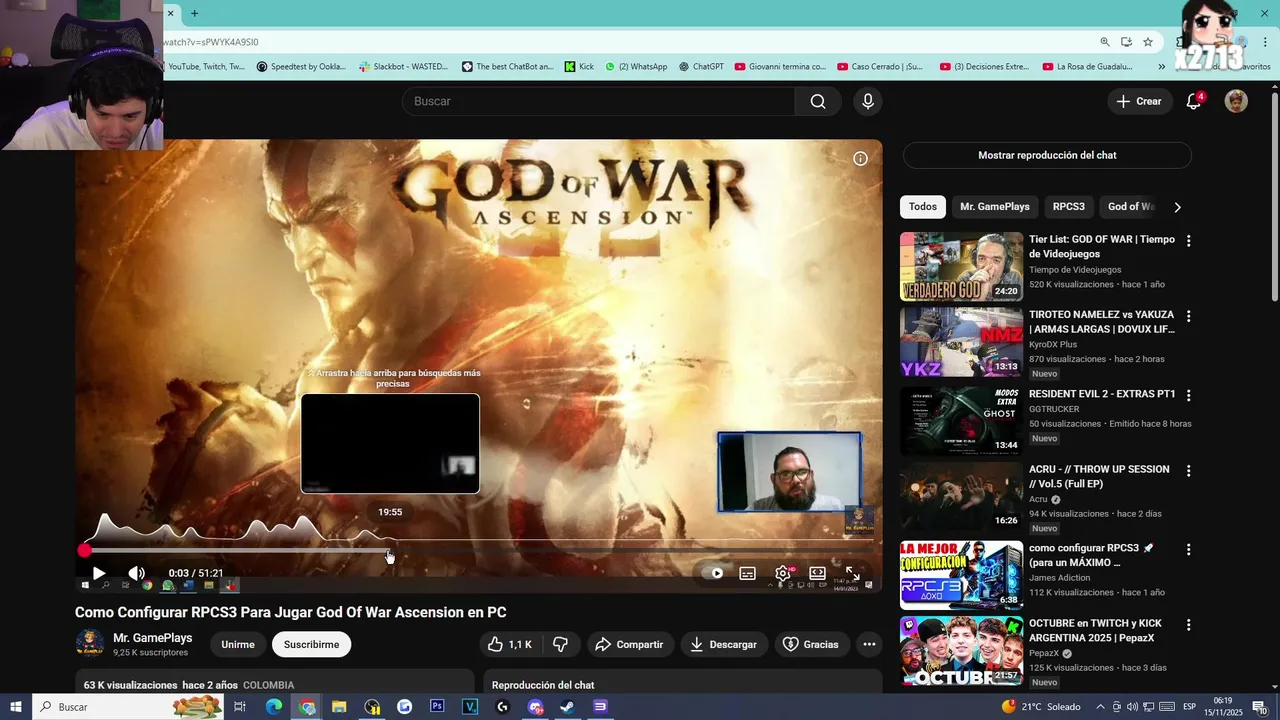Click the Descargar button
Screen dimensions: 1280x720
click(724, 645)
